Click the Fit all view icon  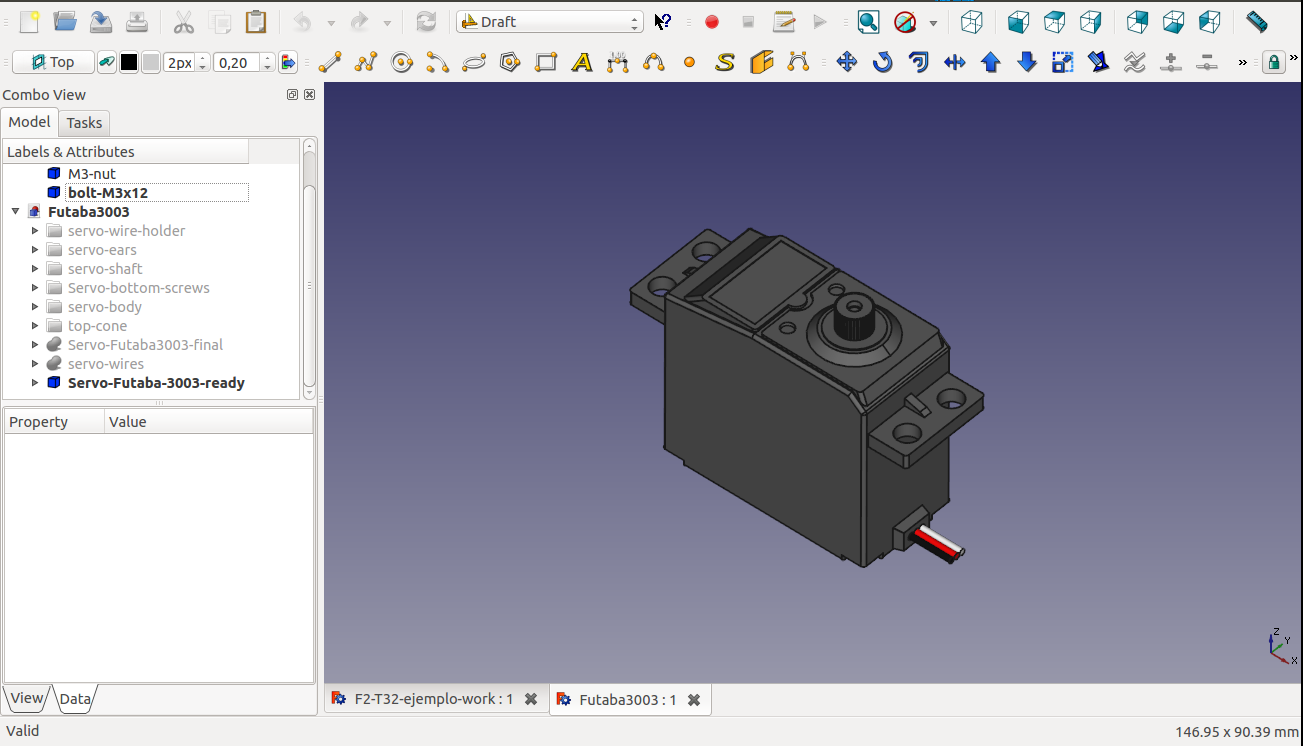(x=868, y=21)
